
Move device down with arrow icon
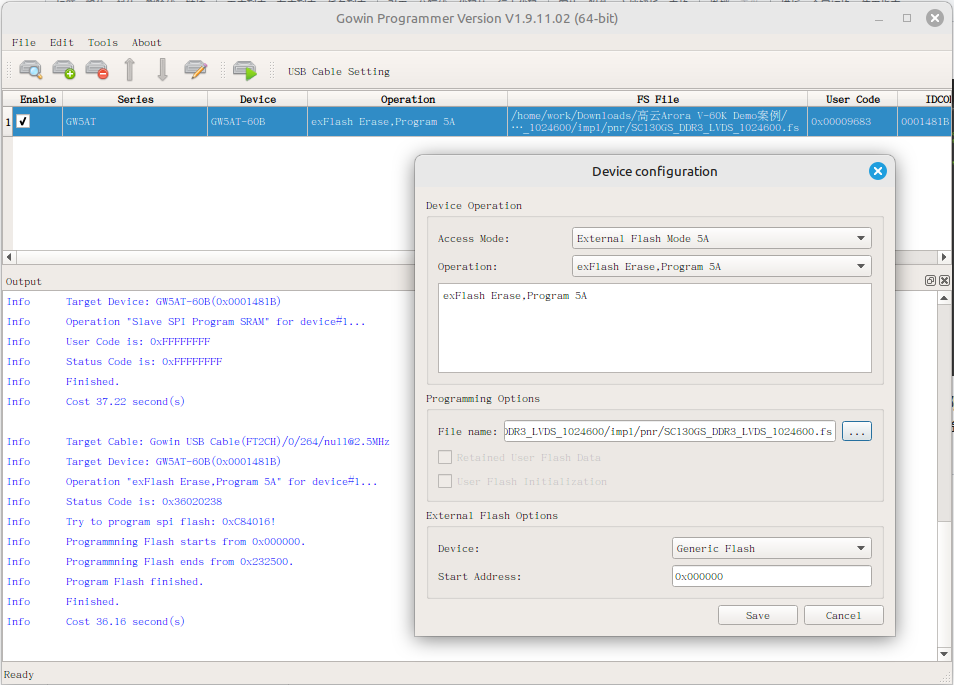[x=162, y=70]
